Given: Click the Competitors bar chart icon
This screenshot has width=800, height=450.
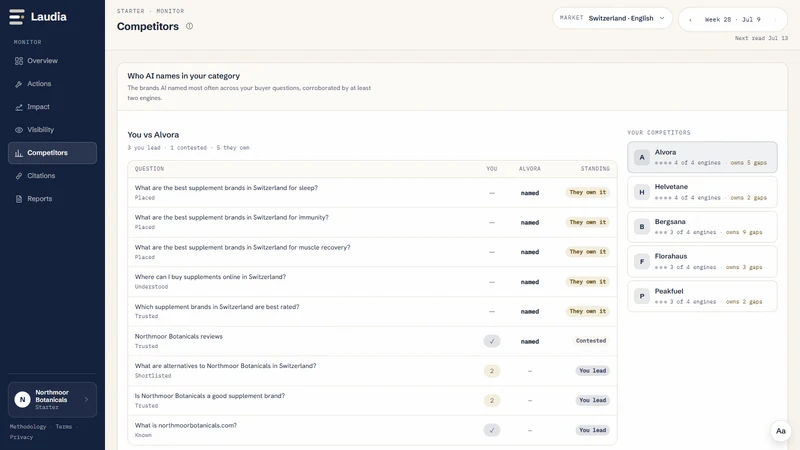Looking at the screenshot, I should coord(19,153).
